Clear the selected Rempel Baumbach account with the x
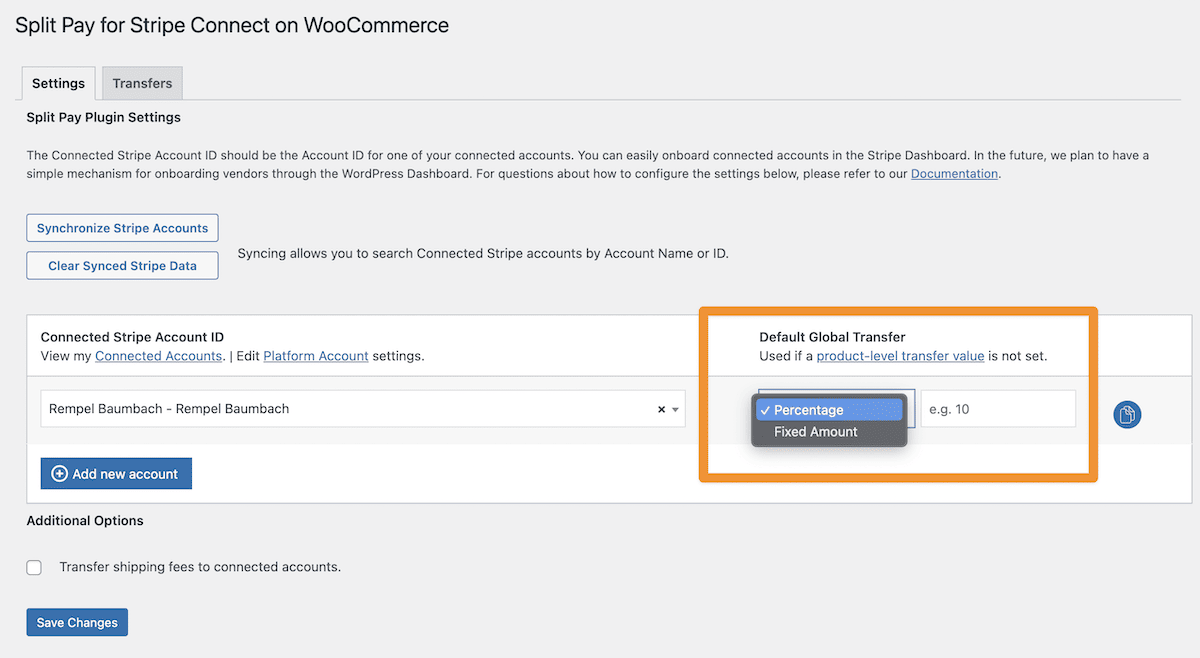 (661, 409)
